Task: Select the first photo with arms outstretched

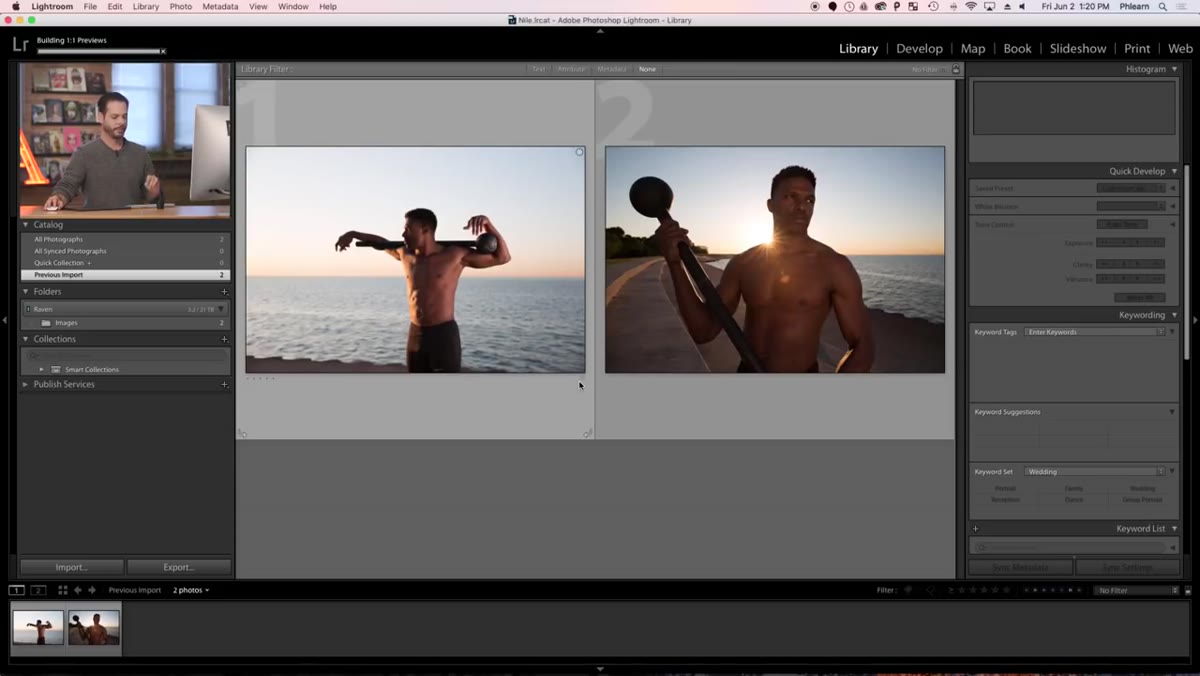Action: pyautogui.click(x=415, y=260)
